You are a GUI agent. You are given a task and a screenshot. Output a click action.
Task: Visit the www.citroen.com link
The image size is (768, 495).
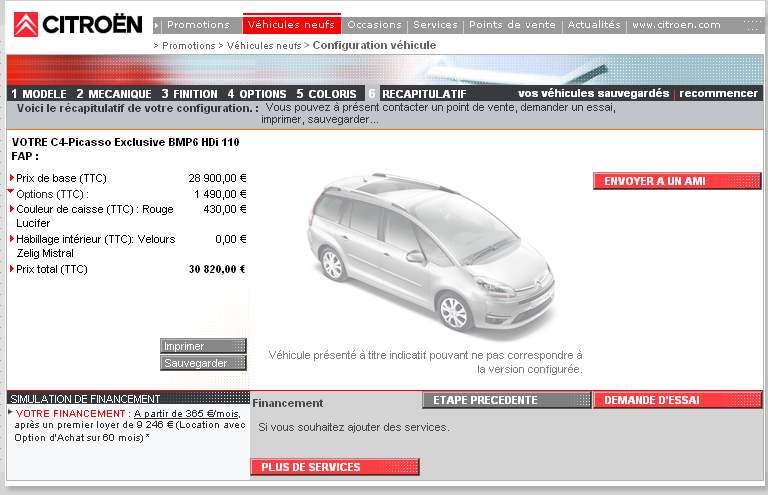(676, 24)
